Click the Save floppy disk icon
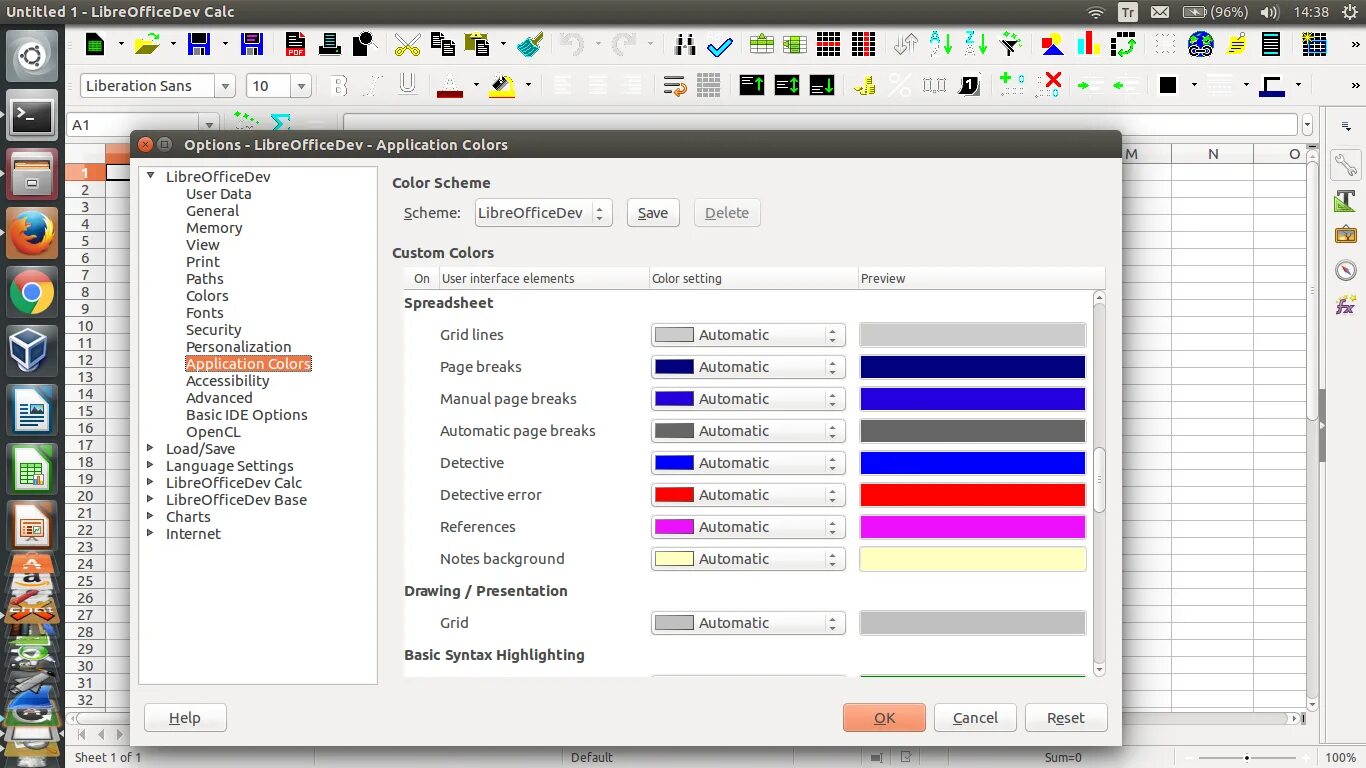 point(199,44)
